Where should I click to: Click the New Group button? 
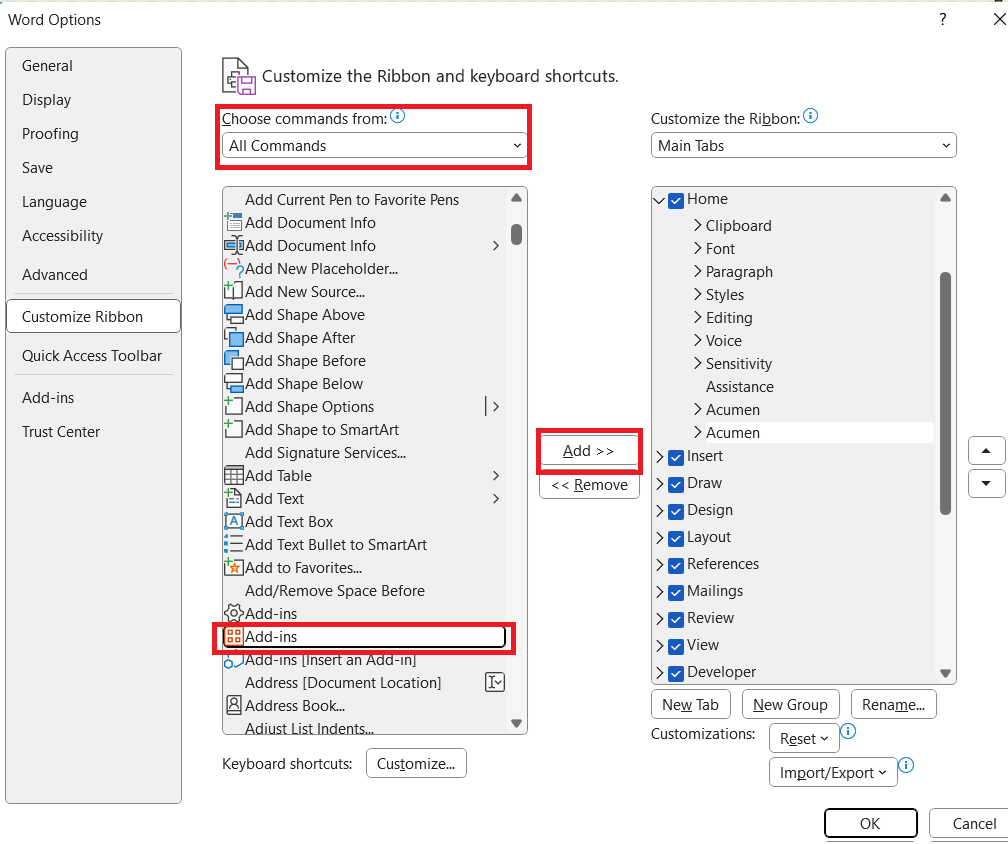pos(790,705)
